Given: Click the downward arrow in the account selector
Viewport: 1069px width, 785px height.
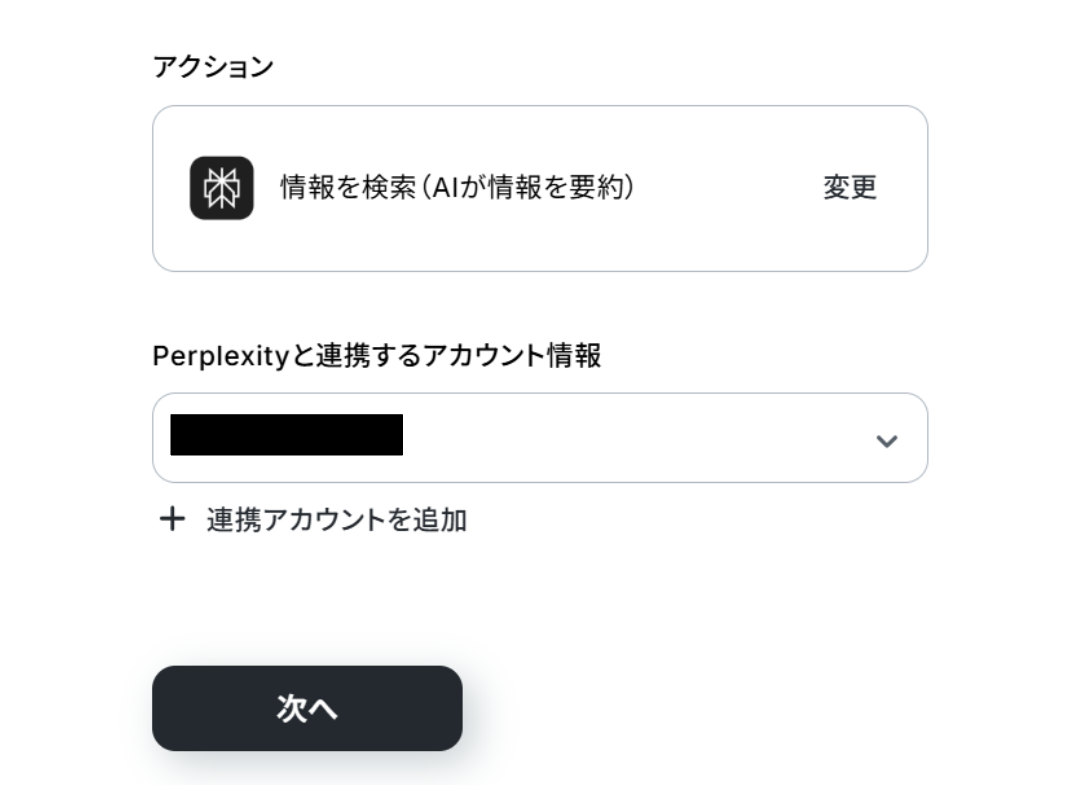Looking at the screenshot, I should point(886,440).
